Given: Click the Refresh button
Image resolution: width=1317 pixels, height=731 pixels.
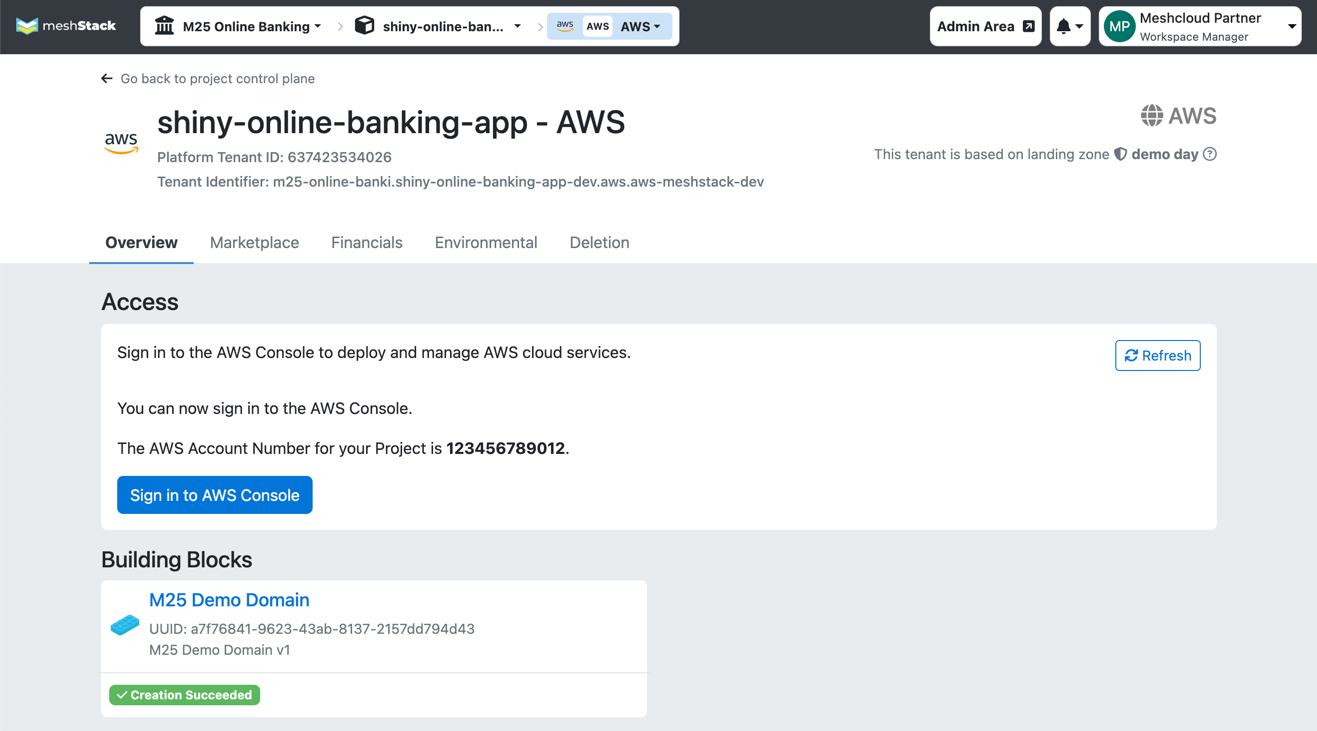Looking at the screenshot, I should pyautogui.click(x=1158, y=356).
